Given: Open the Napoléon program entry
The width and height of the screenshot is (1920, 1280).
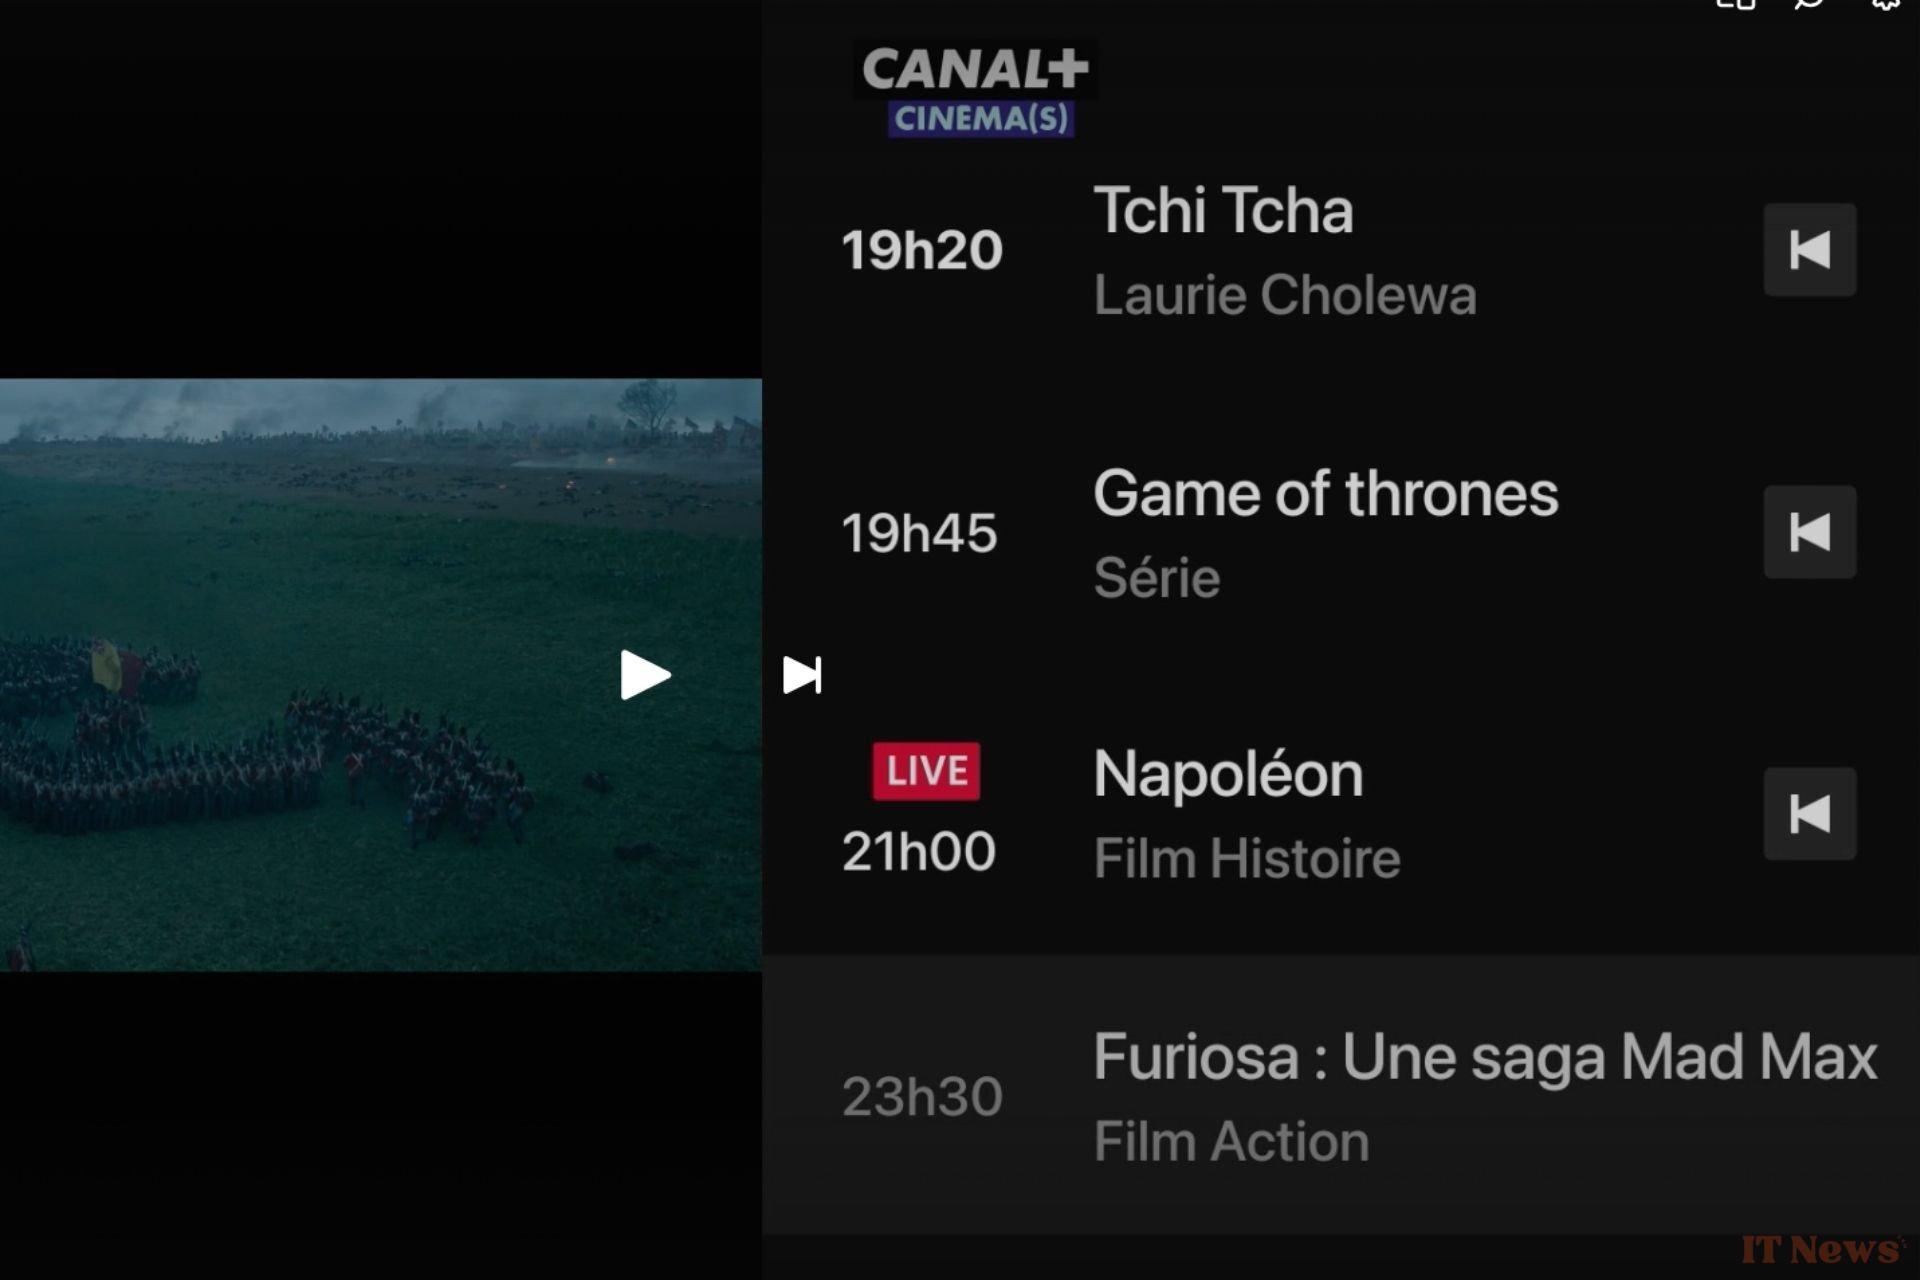Looking at the screenshot, I should pos(1227,772).
